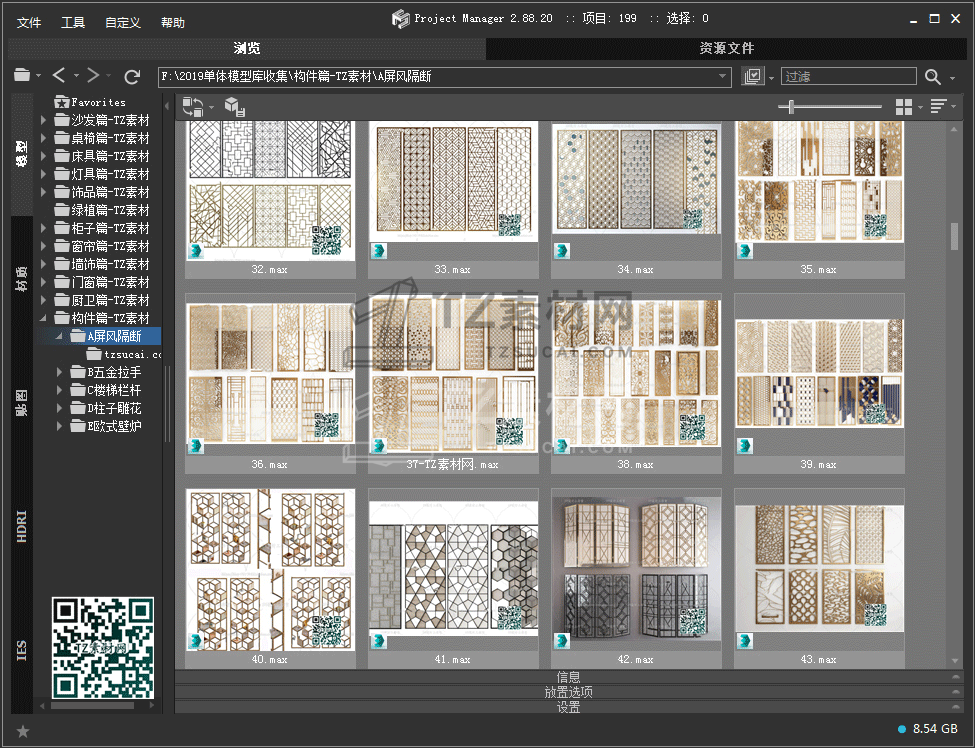Viewport: 975px width, 748px height.
Task: Expand the 沙发篇-TZ素材 tree folder
Action: point(44,120)
